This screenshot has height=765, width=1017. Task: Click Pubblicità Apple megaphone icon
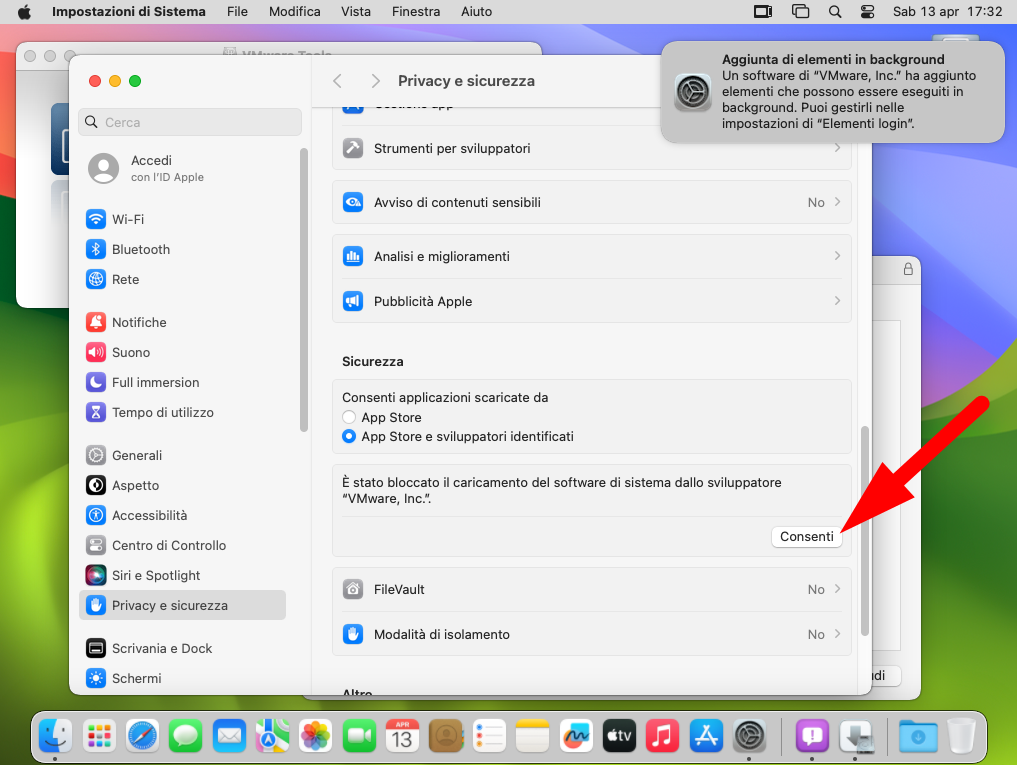pos(353,301)
